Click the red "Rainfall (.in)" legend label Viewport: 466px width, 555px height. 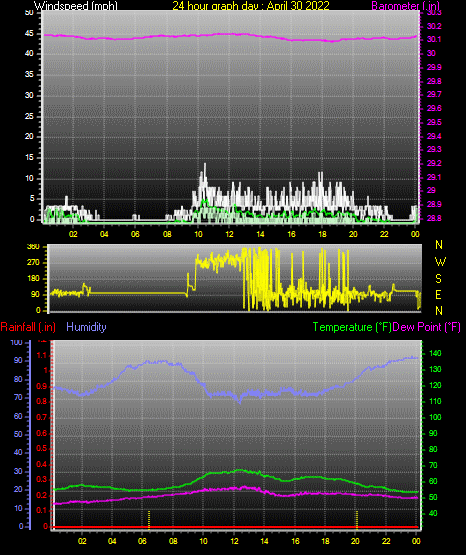pos(28,327)
